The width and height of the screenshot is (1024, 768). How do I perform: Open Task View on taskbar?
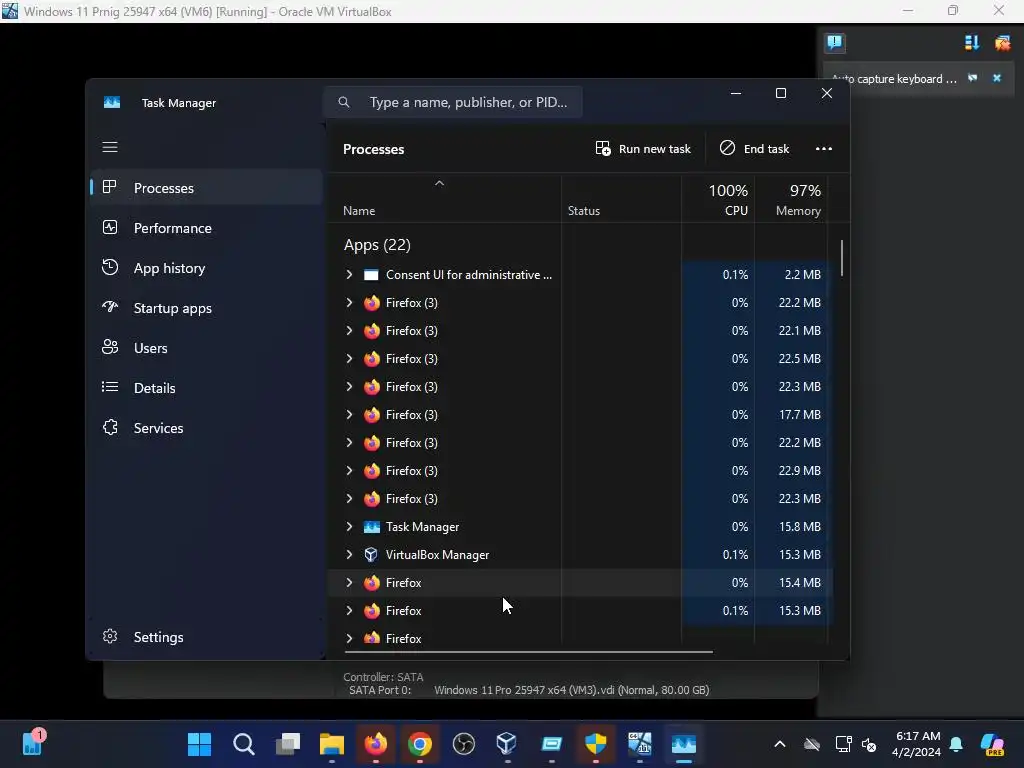288,744
